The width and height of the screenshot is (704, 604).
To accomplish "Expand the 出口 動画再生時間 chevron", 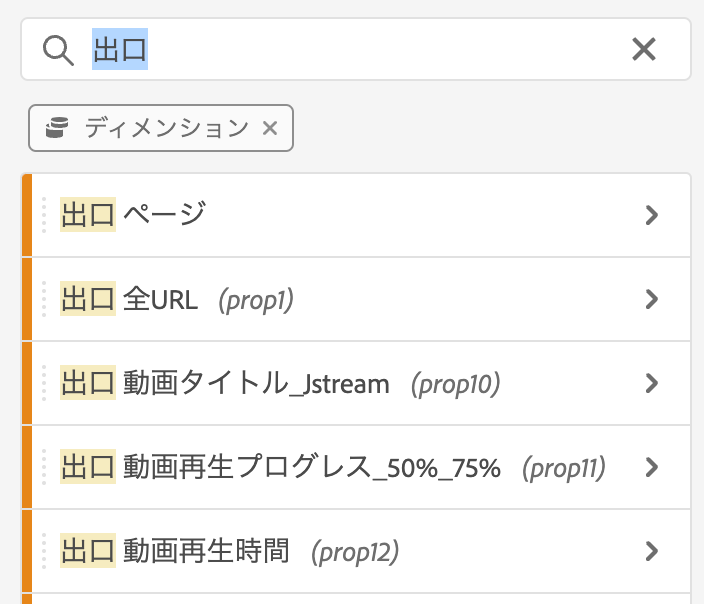I will (652, 551).
